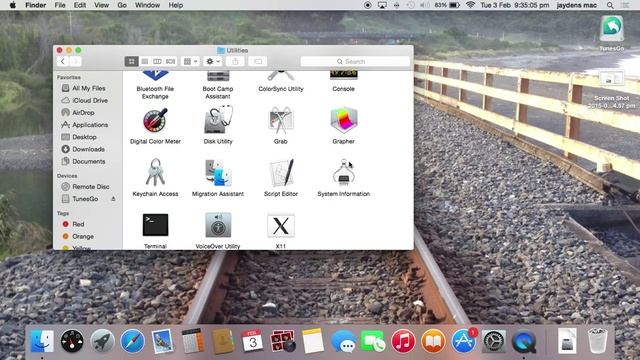Open Safari from the Dock
Image resolution: width=640 pixels, height=360 pixels.
(x=132, y=341)
